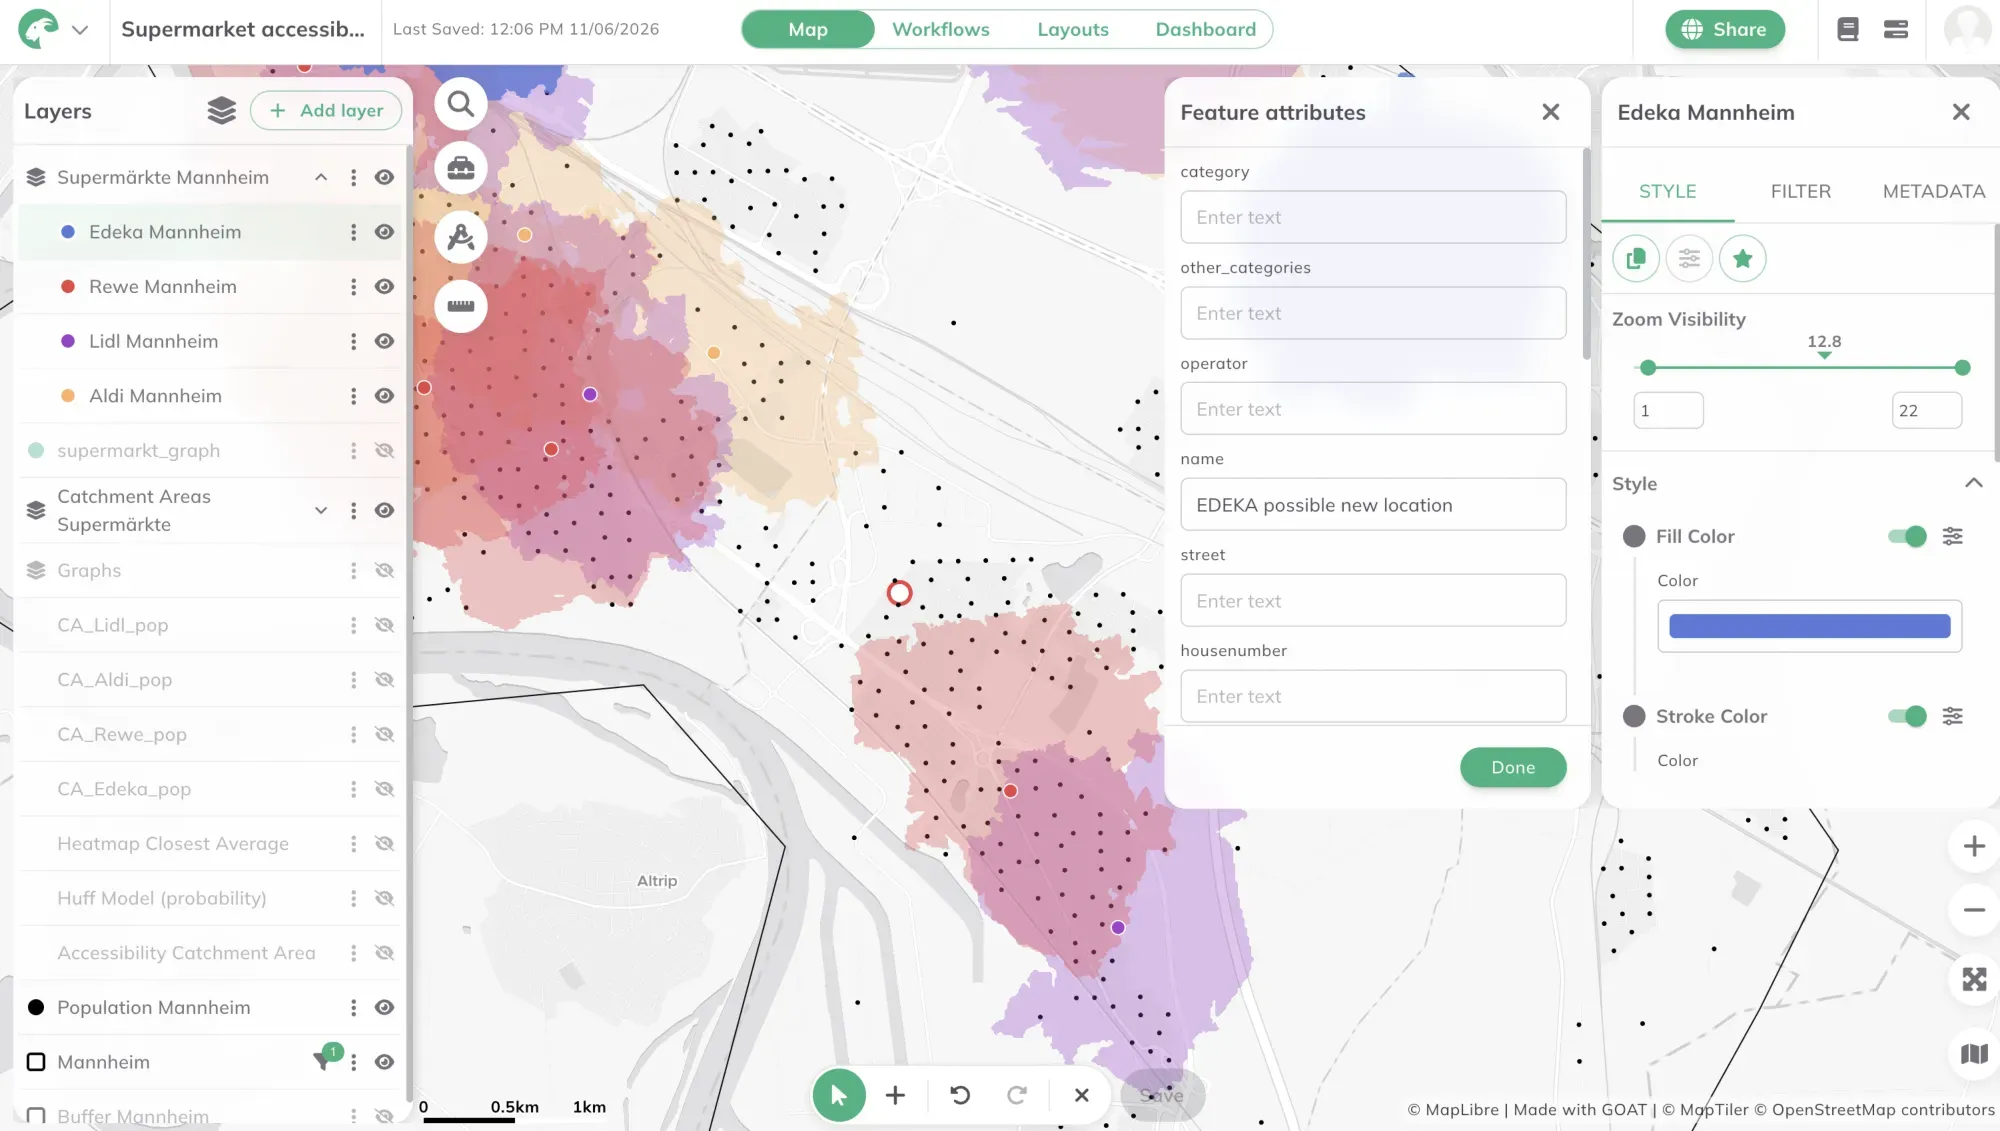Screen dimensions: 2000x1131
Task: Open the jobs status icon in header
Action: coord(1896,30)
